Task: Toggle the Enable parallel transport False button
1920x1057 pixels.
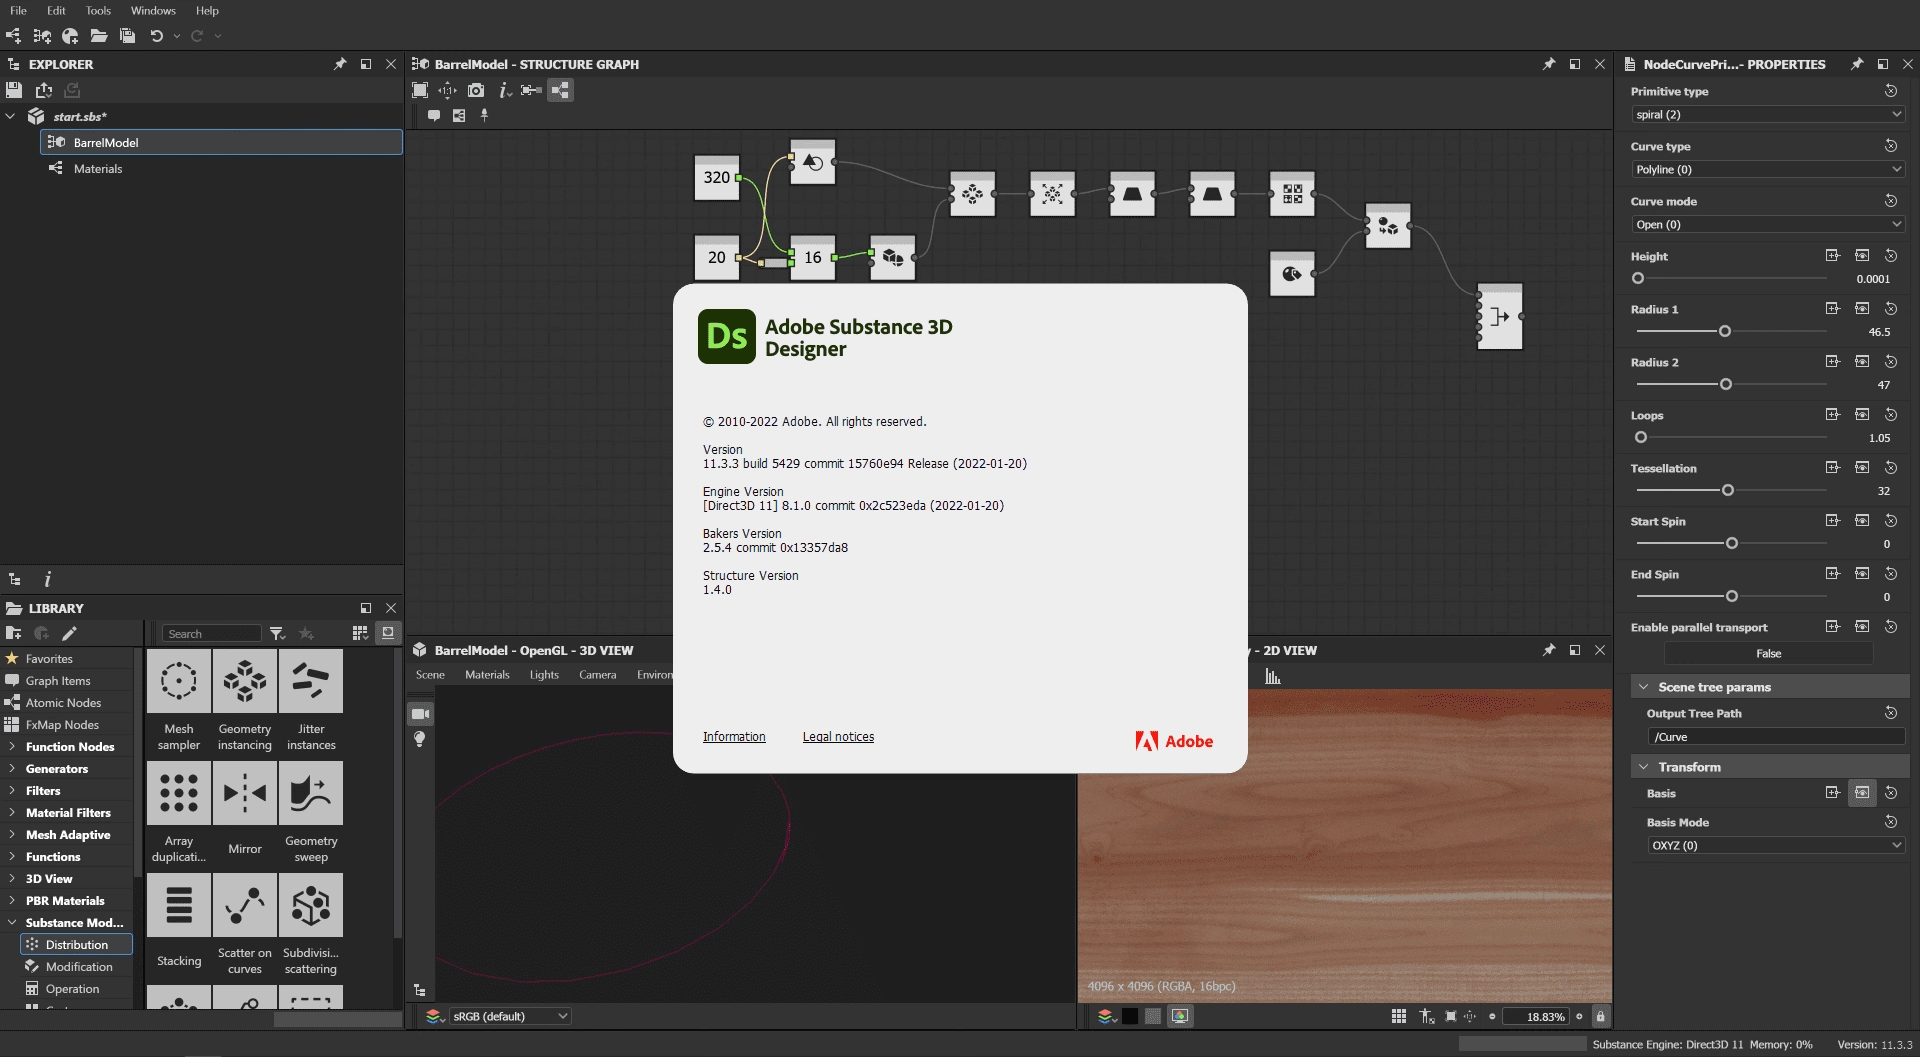Action: [1768, 653]
